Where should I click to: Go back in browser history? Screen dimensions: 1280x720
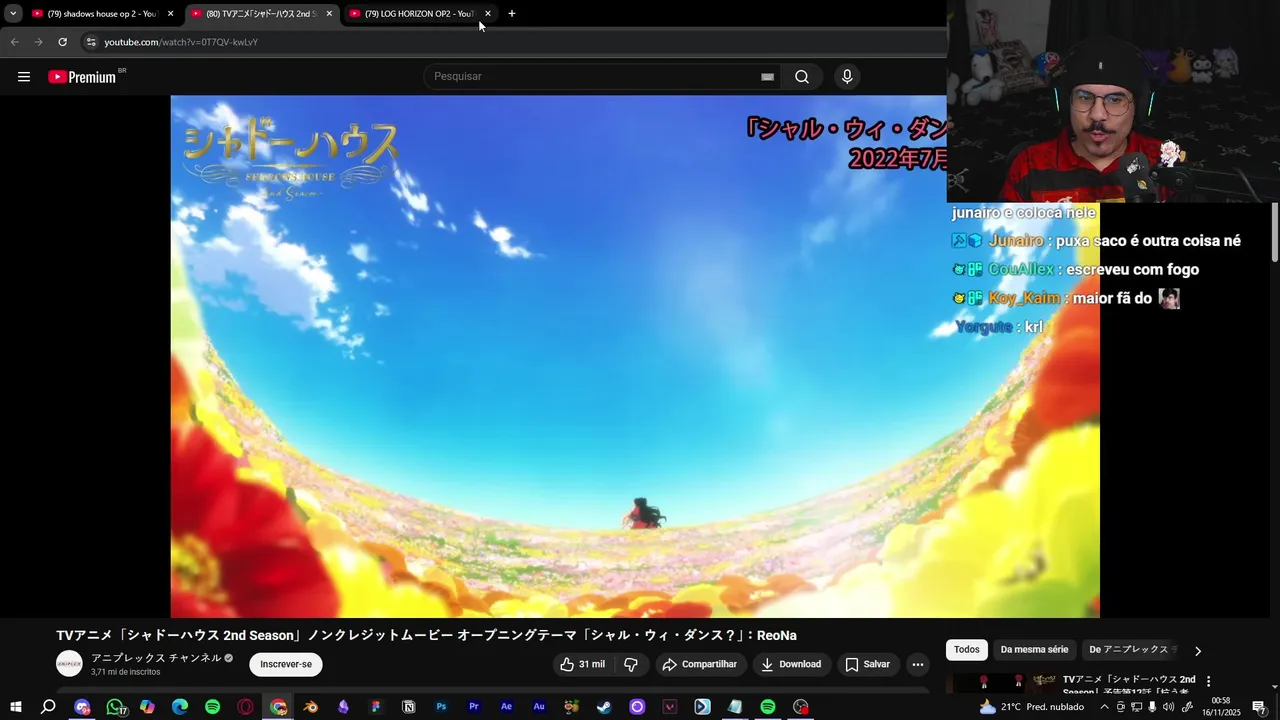coord(14,42)
